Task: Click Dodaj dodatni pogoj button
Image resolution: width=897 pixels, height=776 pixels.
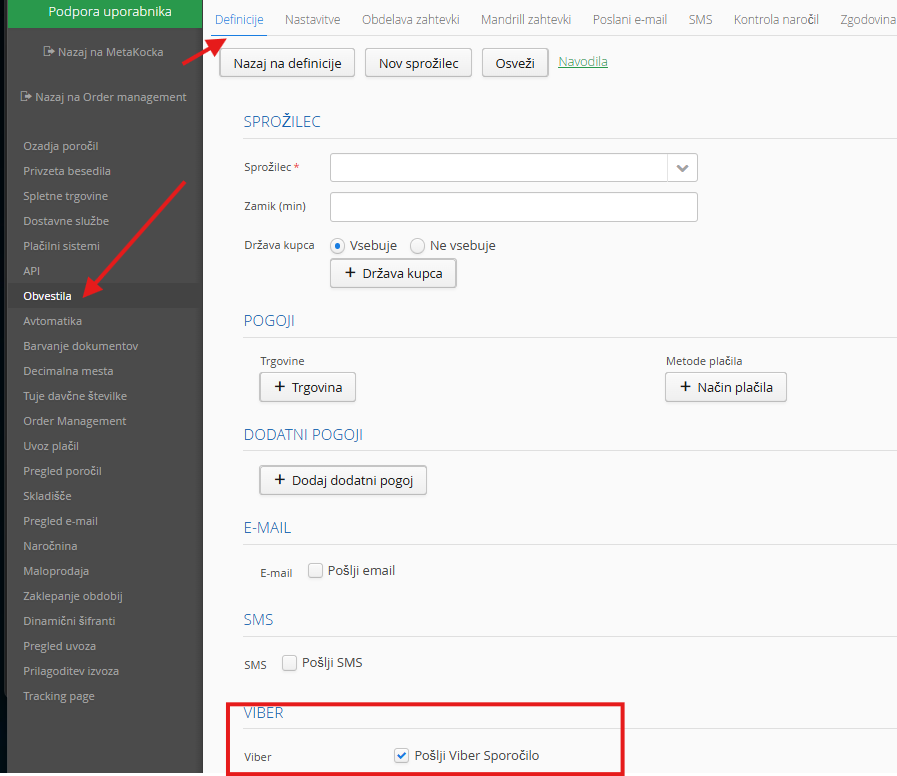Action: coord(343,480)
